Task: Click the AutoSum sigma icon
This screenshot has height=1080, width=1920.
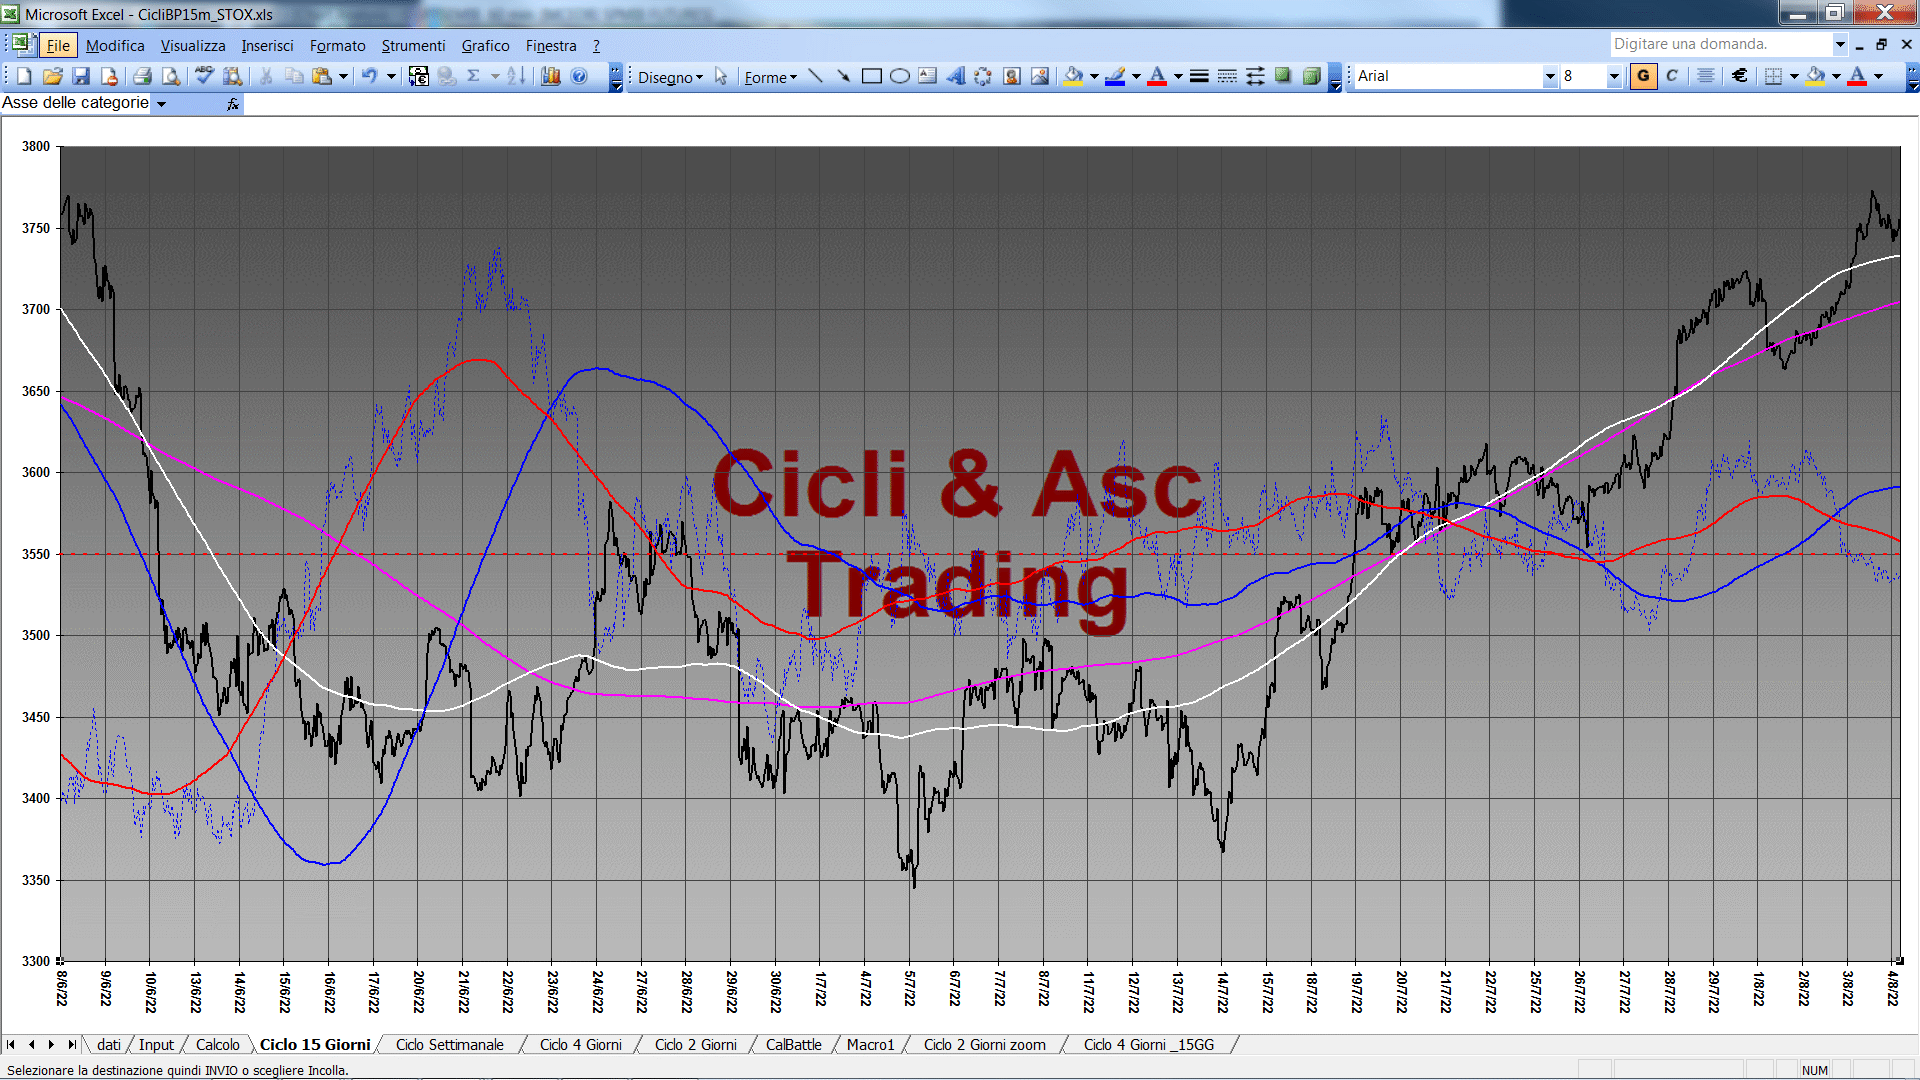Action: (x=474, y=76)
